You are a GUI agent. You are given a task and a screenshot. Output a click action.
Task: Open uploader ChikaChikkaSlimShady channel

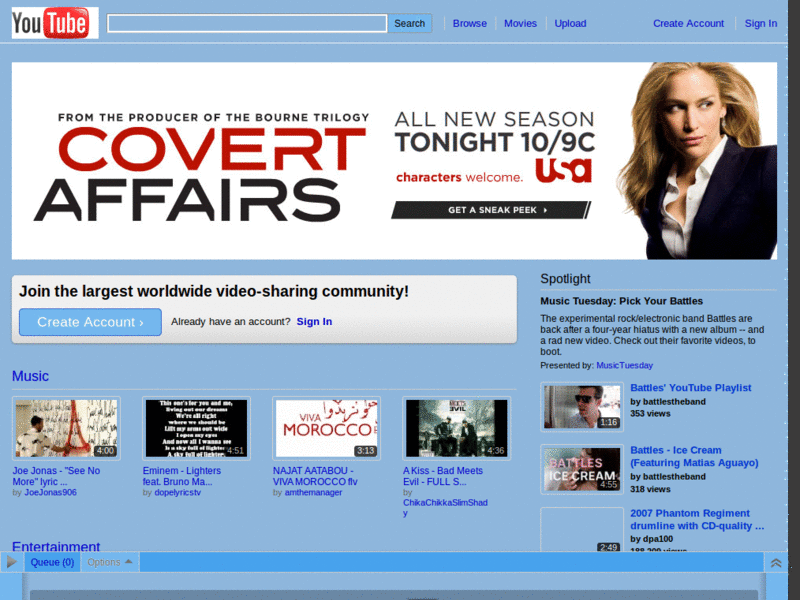click(445, 508)
